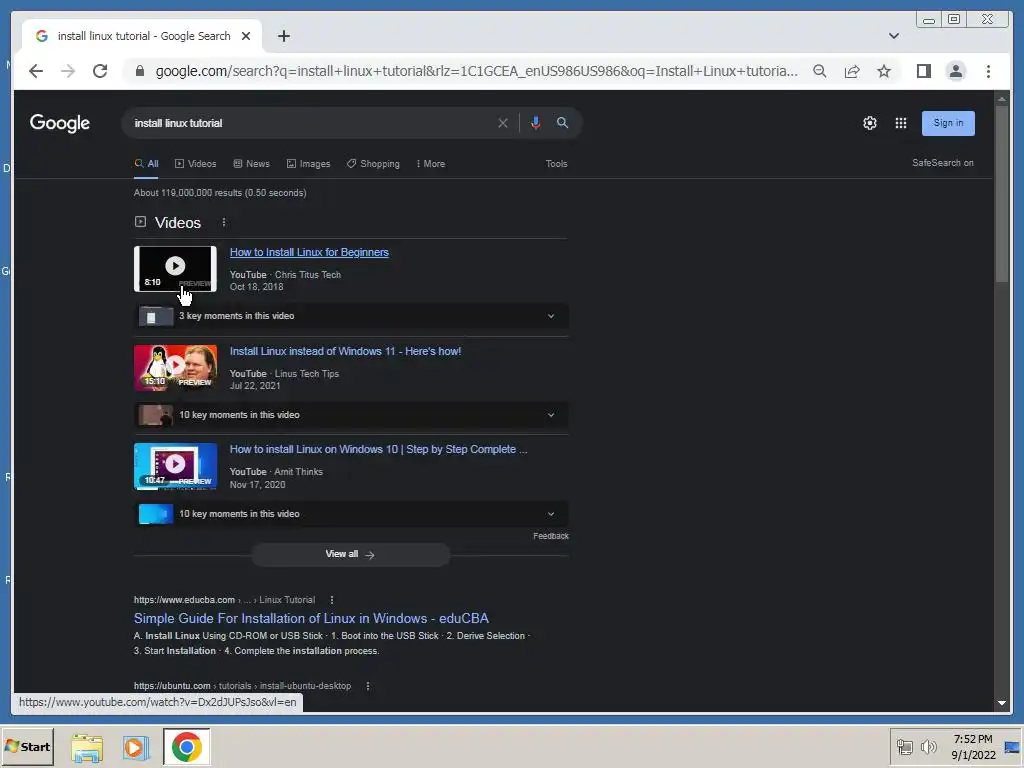Share this page icon
1024x768 pixels.
pos(852,71)
